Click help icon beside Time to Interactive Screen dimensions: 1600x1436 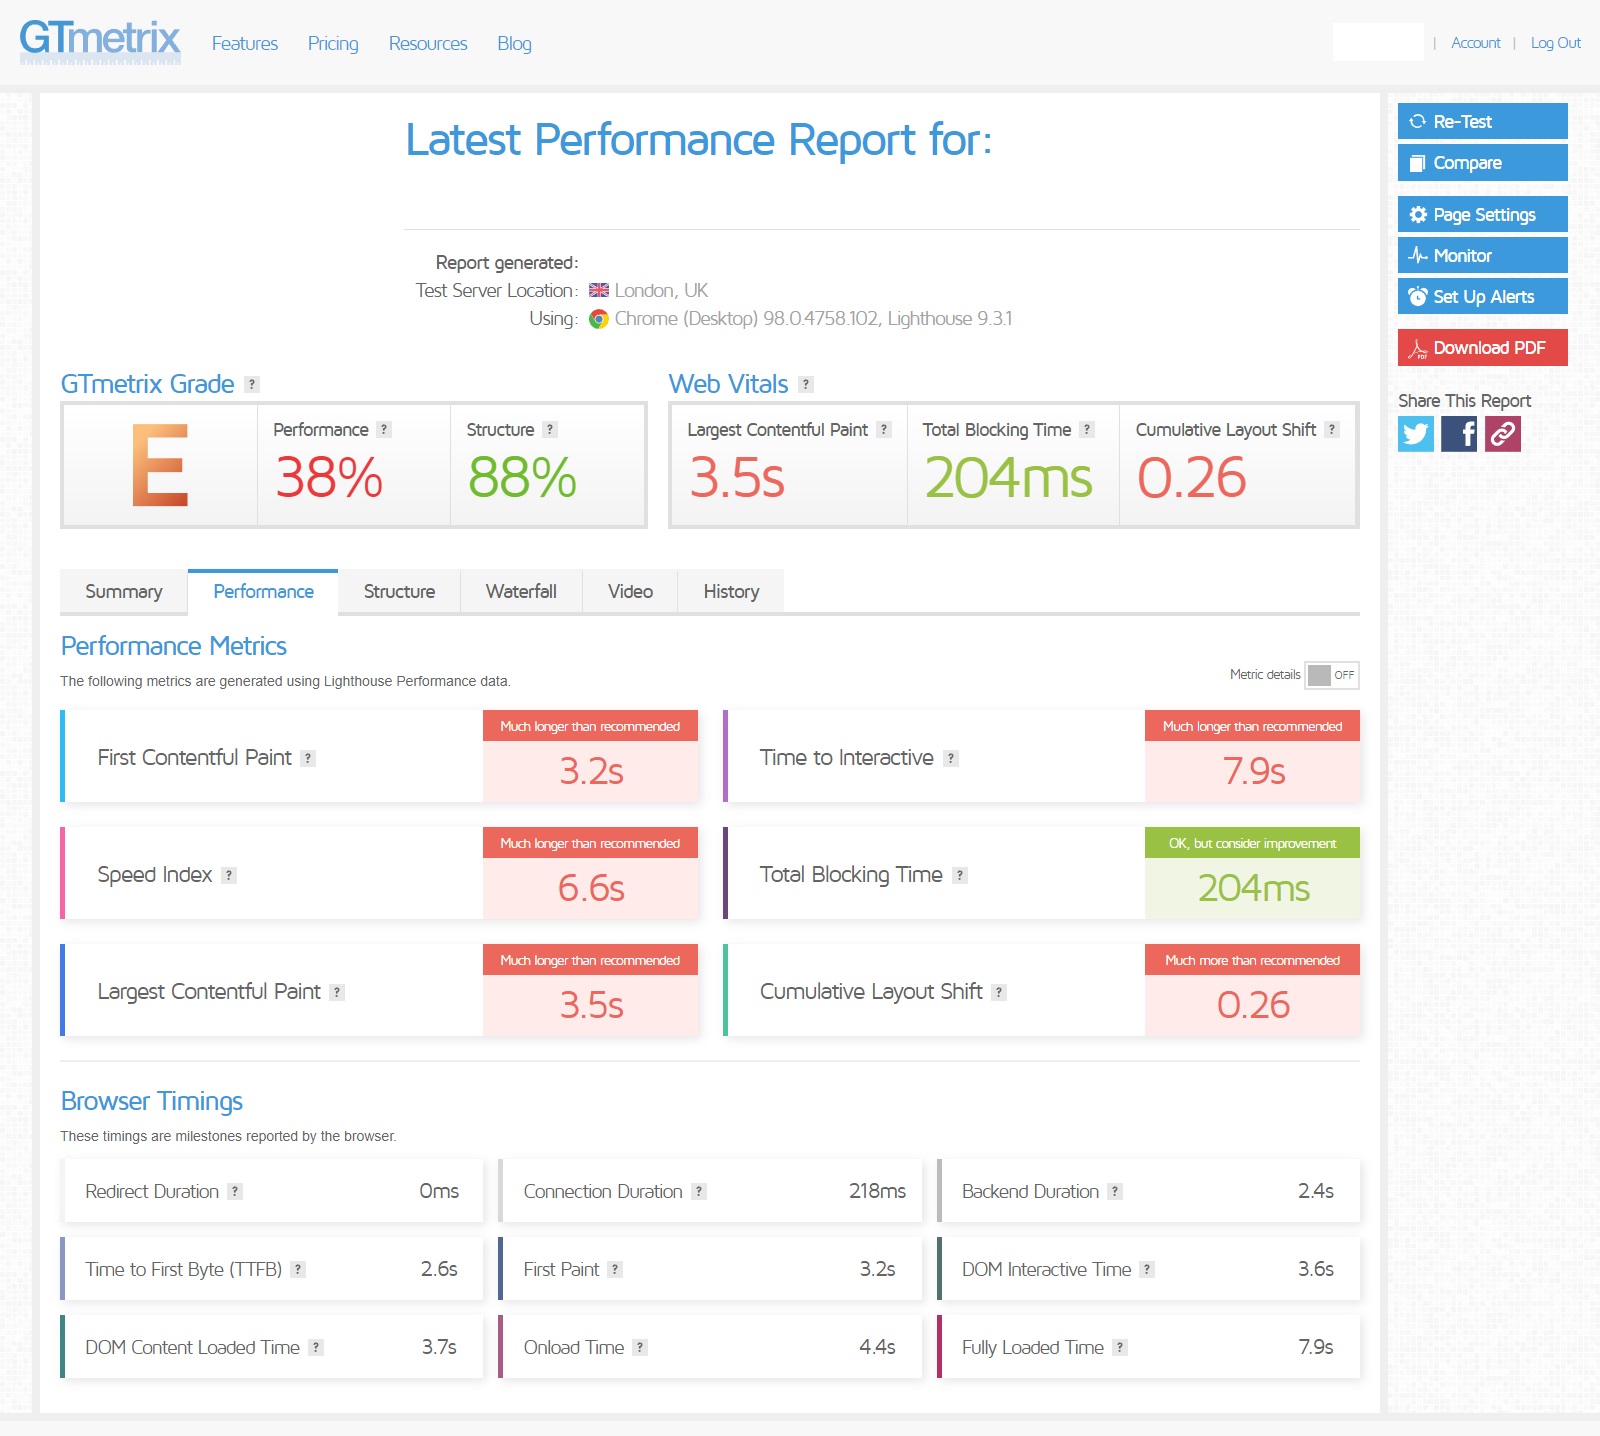pos(951,758)
